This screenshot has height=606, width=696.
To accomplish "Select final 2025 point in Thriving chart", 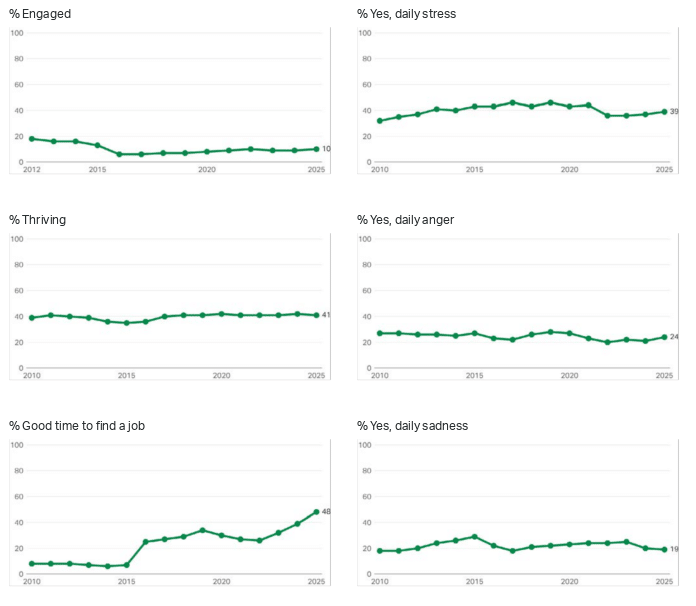I will [316, 315].
